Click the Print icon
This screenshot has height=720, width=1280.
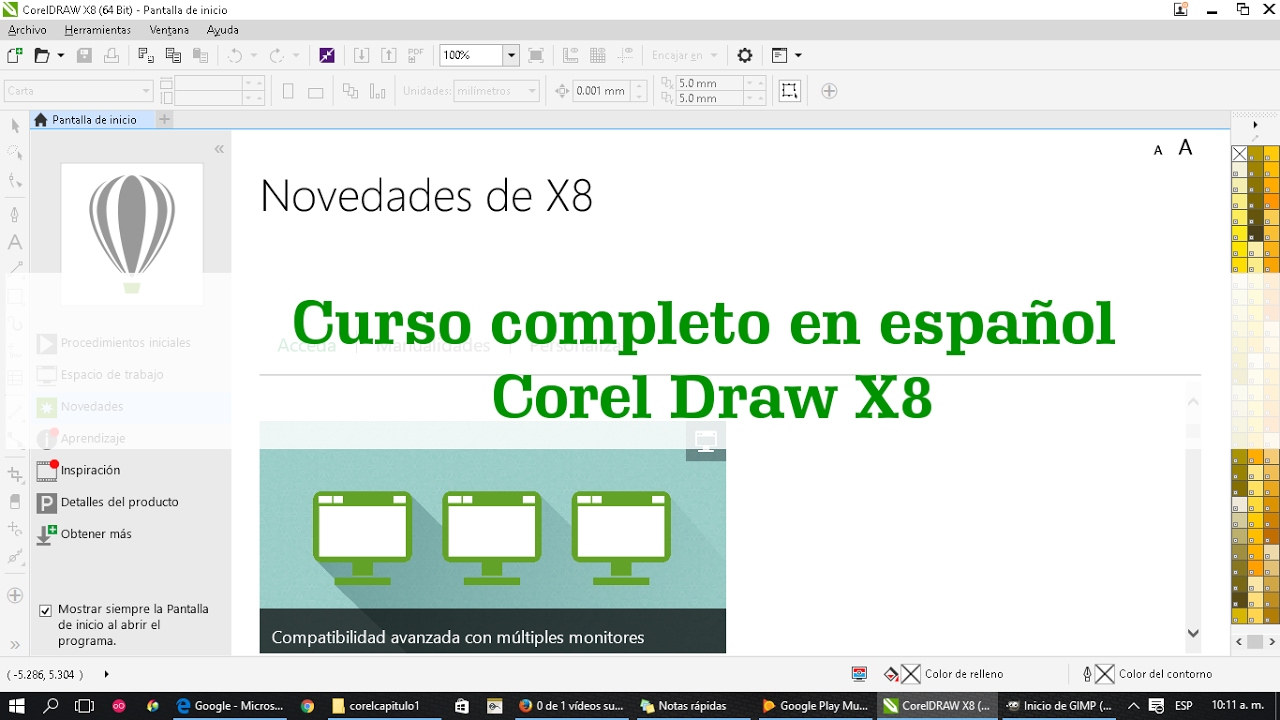(112, 56)
